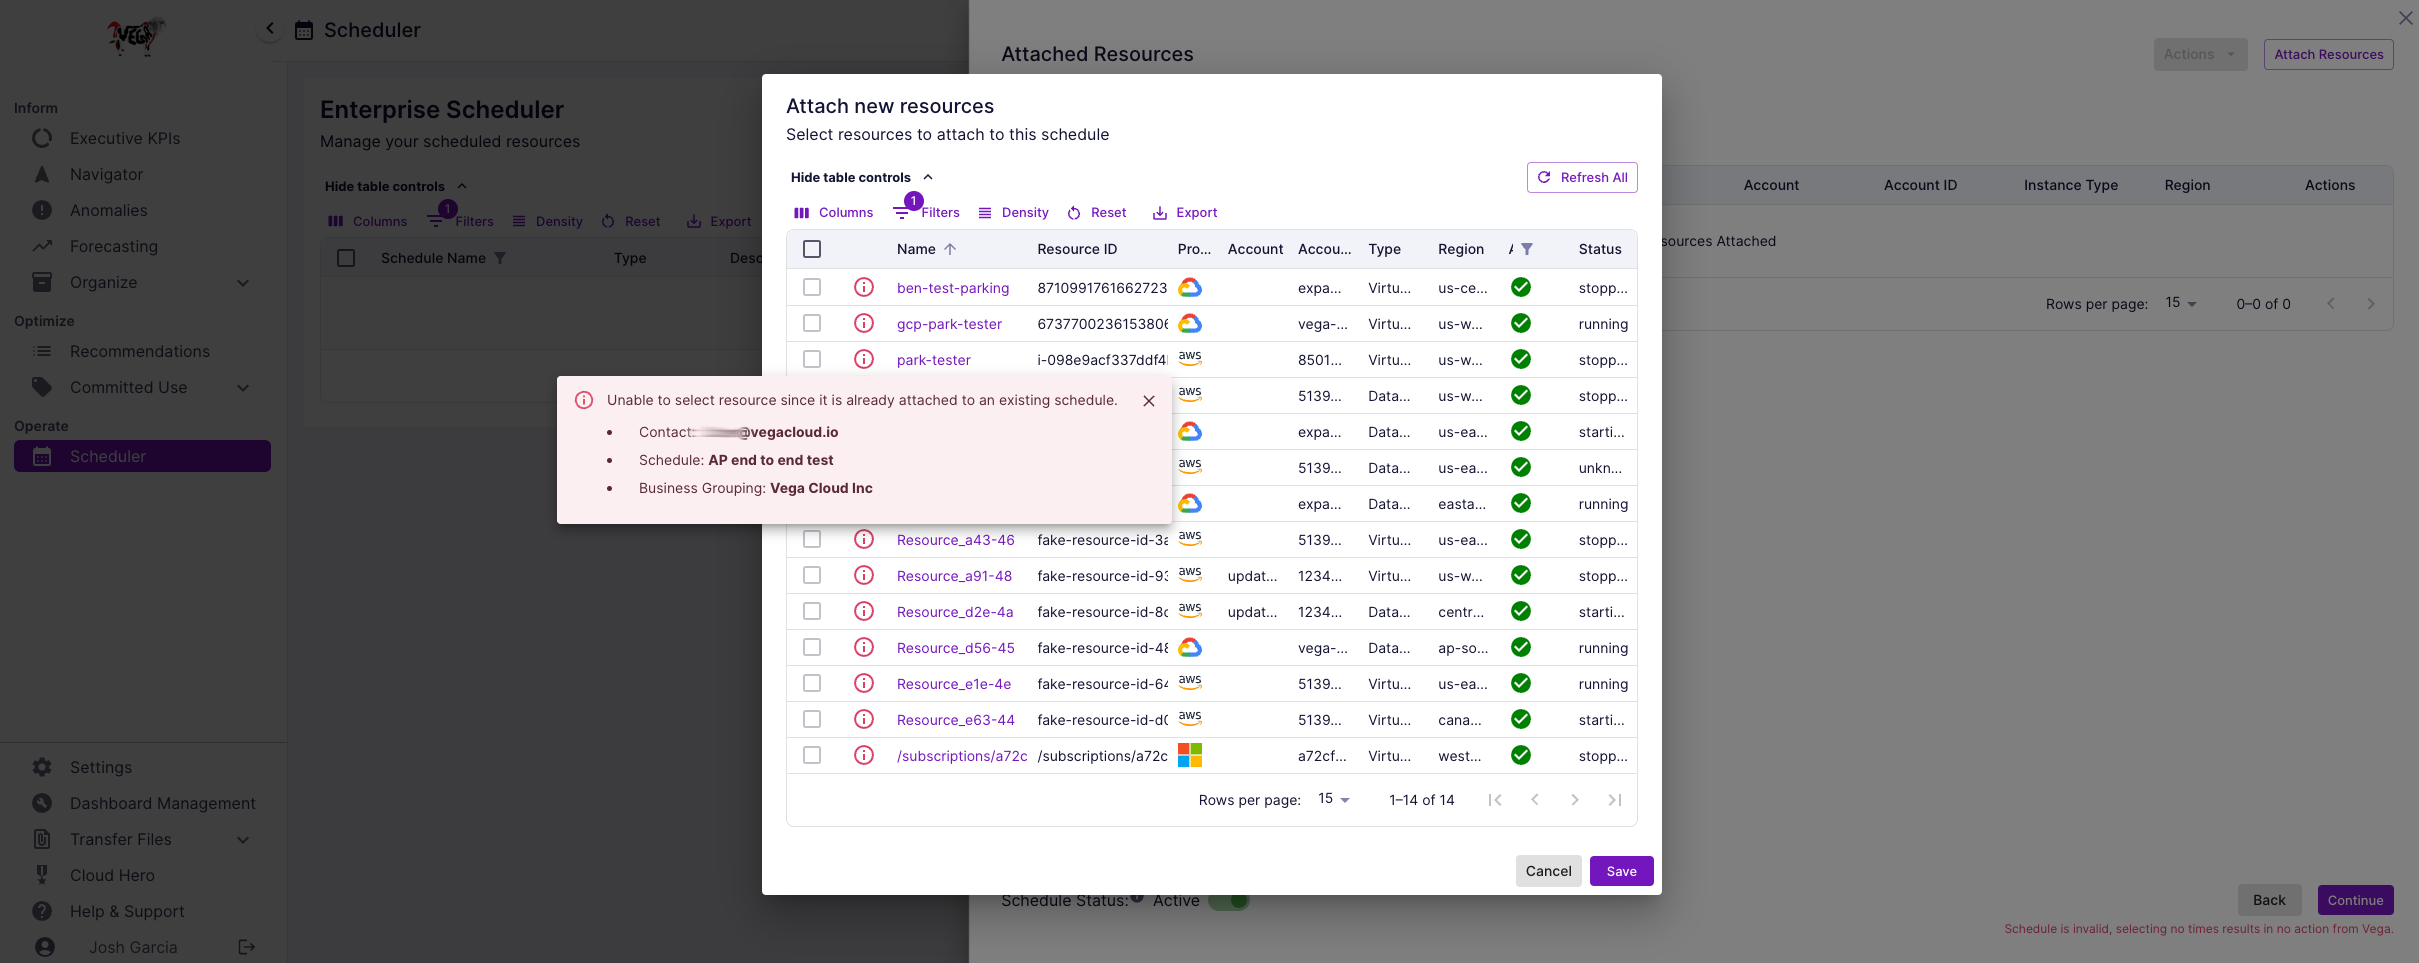
Task: Cancel the Attach new resources dialog
Action: click(x=1548, y=871)
